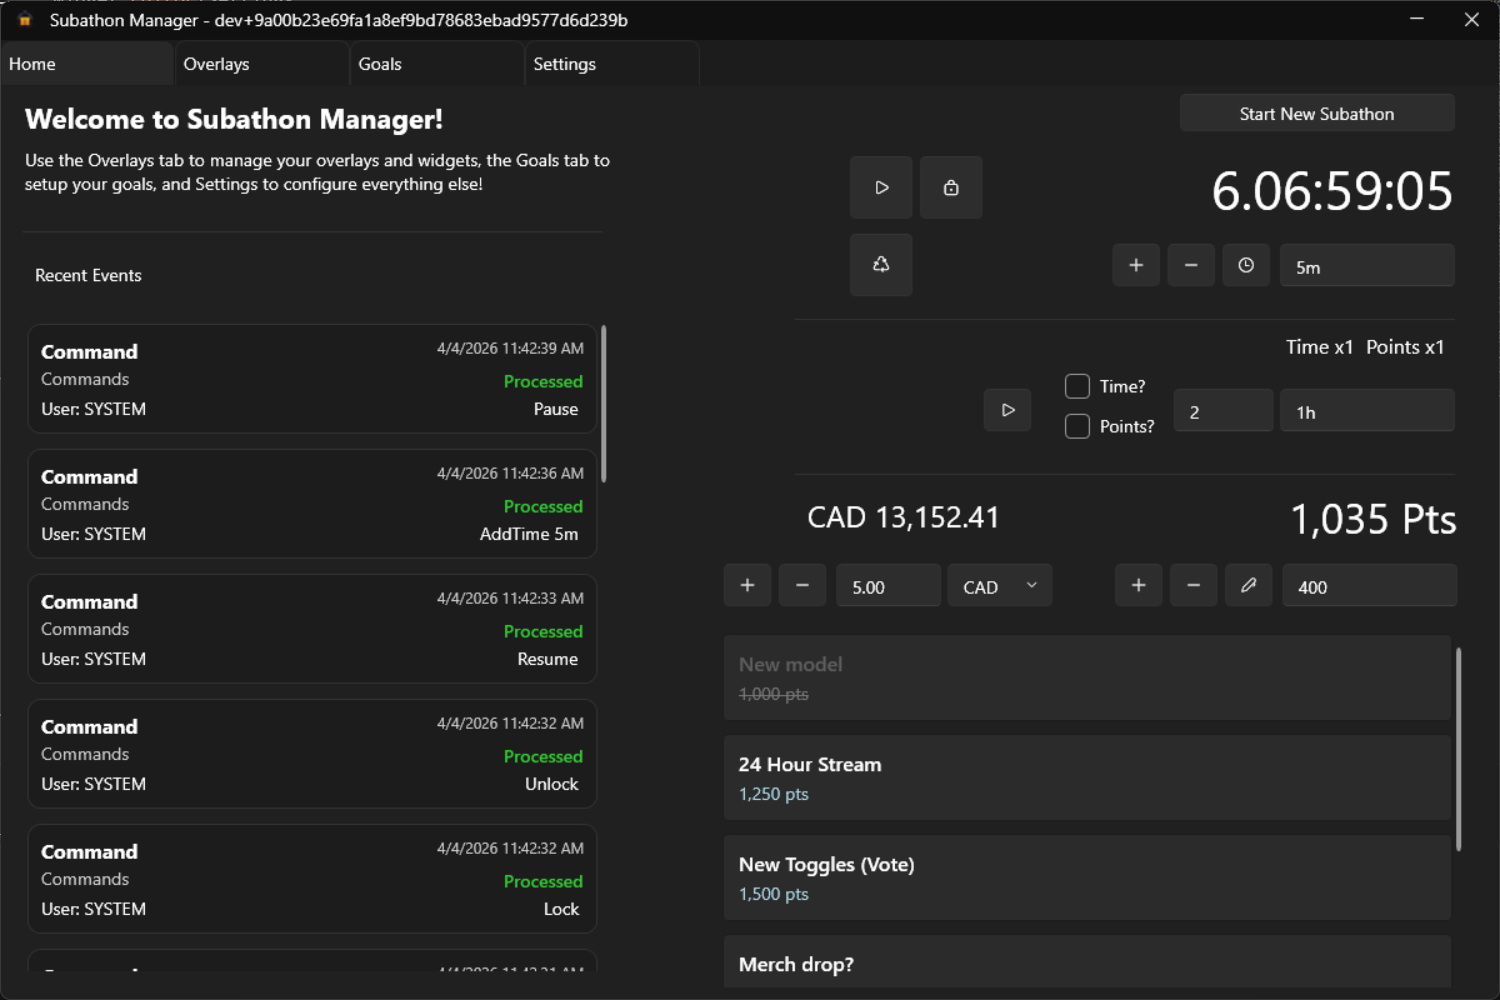Switch to the Overlays tab
Viewport: 1500px width, 1000px height.
pos(261,64)
